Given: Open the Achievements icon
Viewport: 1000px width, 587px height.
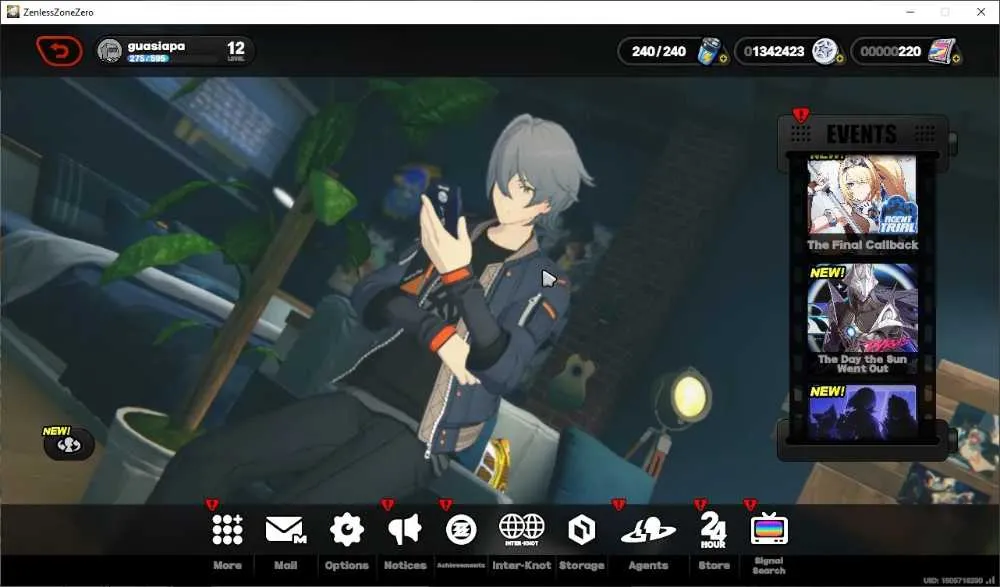Looking at the screenshot, I should tap(461, 530).
